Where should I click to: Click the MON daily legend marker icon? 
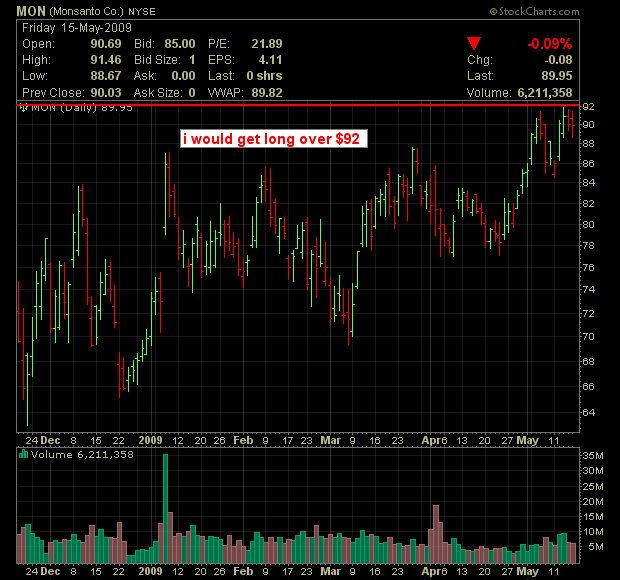(22, 109)
